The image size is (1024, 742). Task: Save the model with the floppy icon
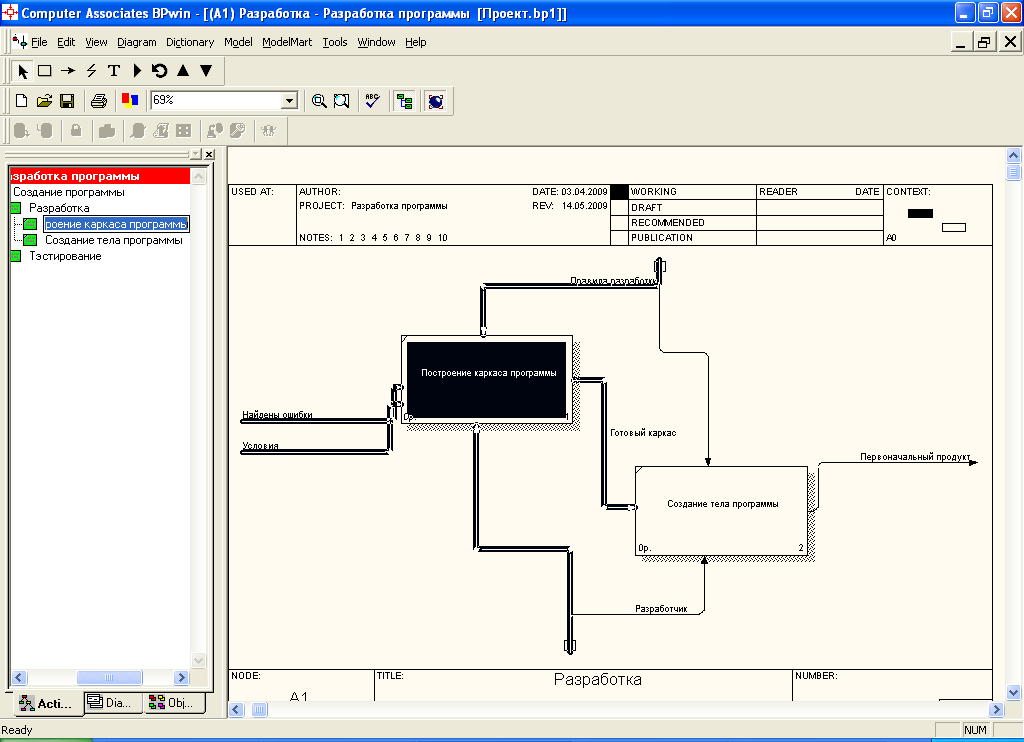pos(67,101)
